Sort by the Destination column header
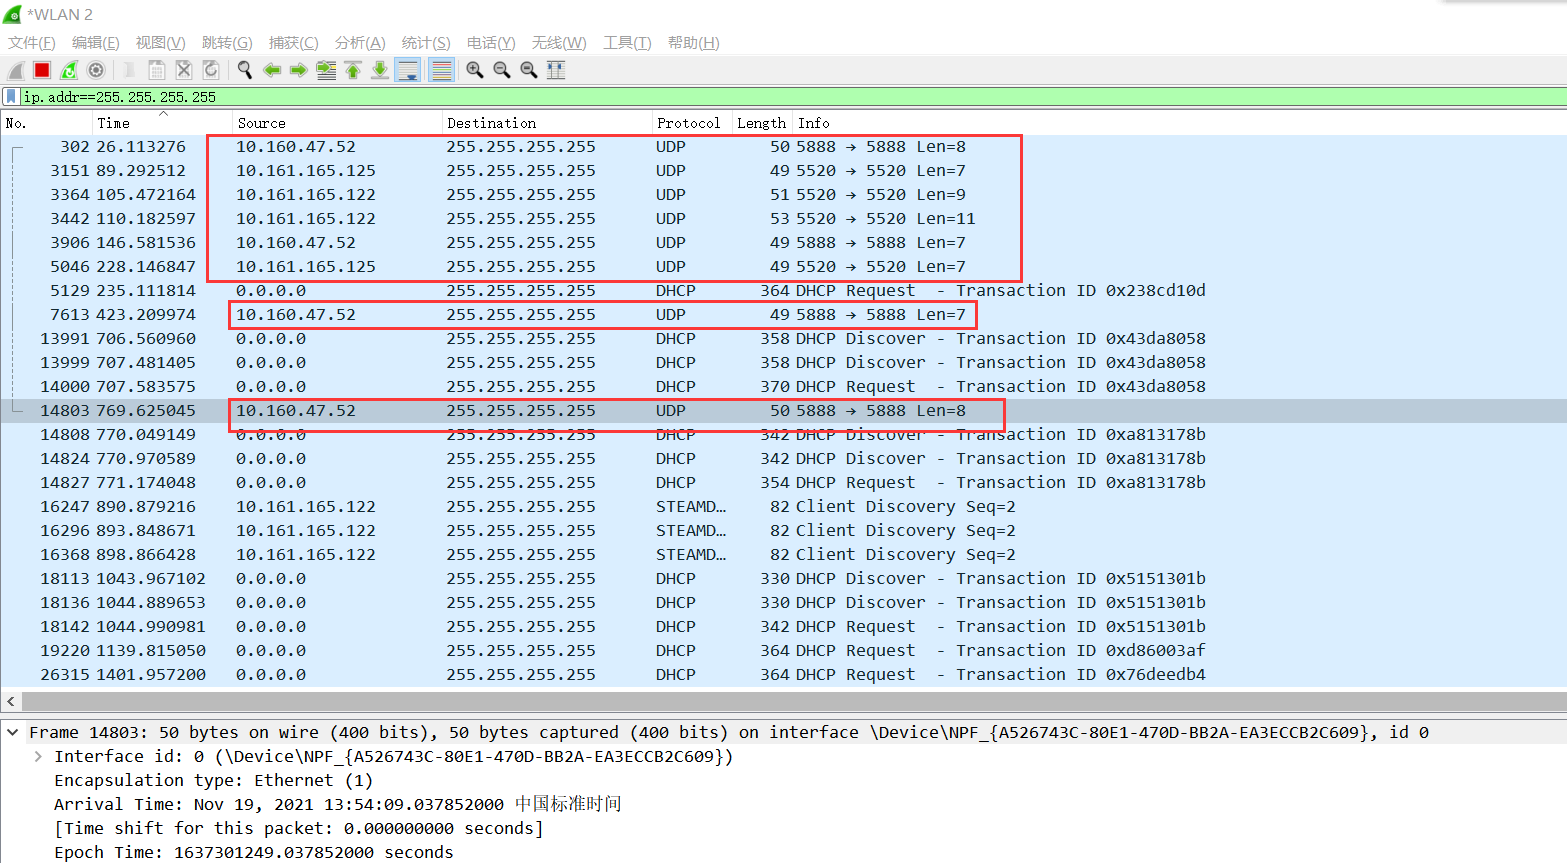Viewport: 1567px width, 863px height. (547, 123)
